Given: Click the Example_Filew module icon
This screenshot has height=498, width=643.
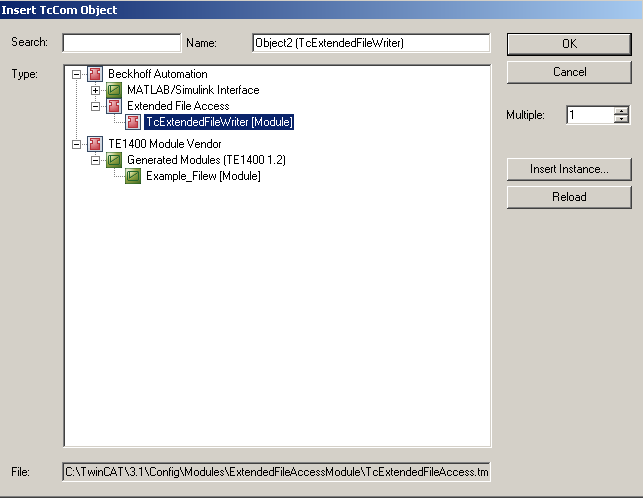Looking at the screenshot, I should tap(133, 176).
